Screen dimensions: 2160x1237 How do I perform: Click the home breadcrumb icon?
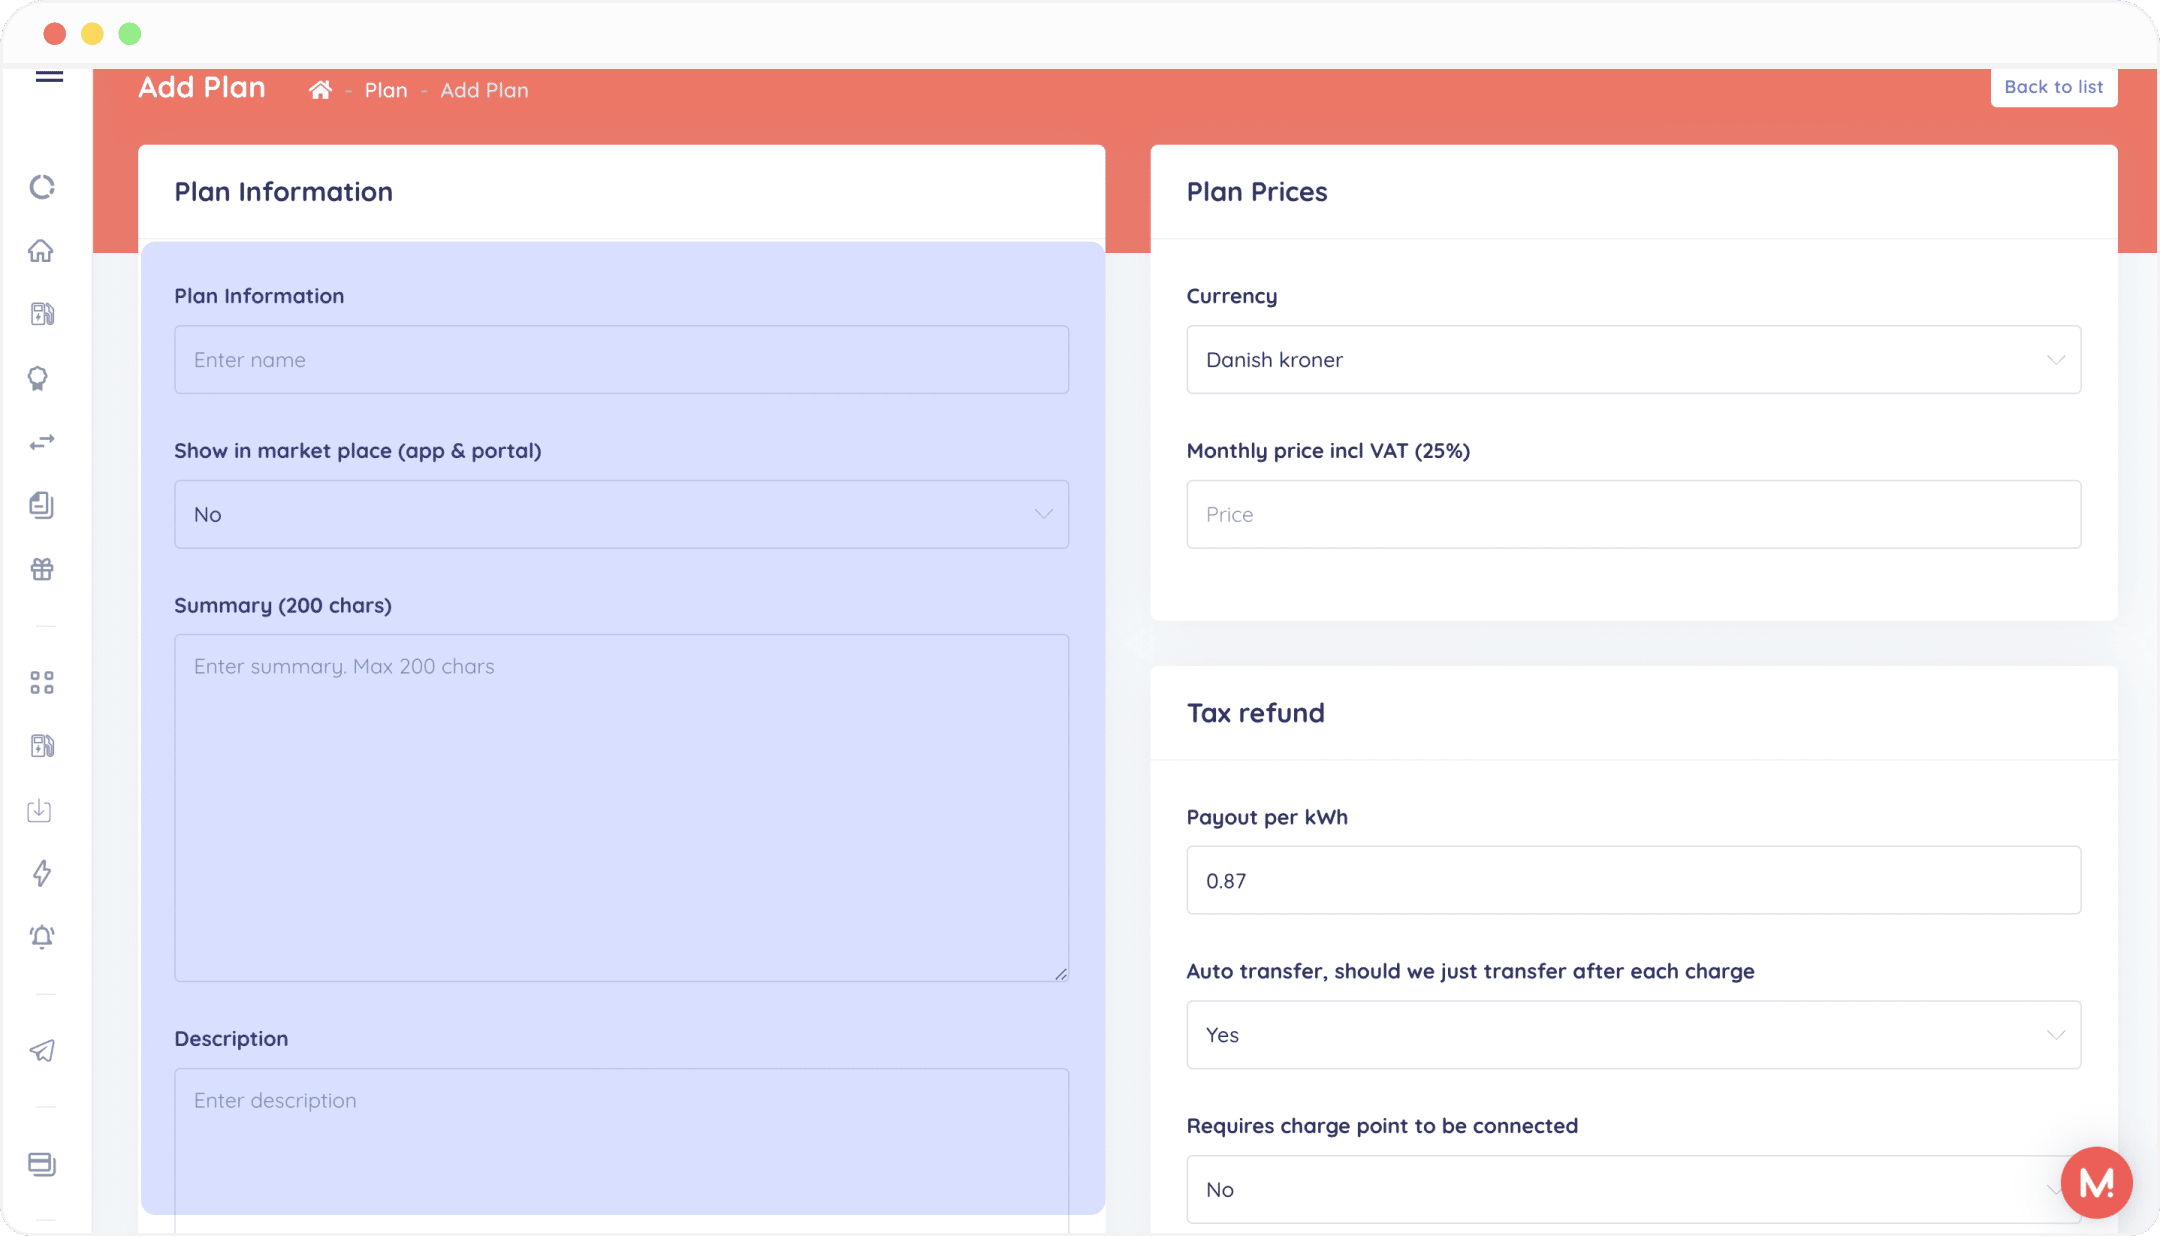coord(320,90)
